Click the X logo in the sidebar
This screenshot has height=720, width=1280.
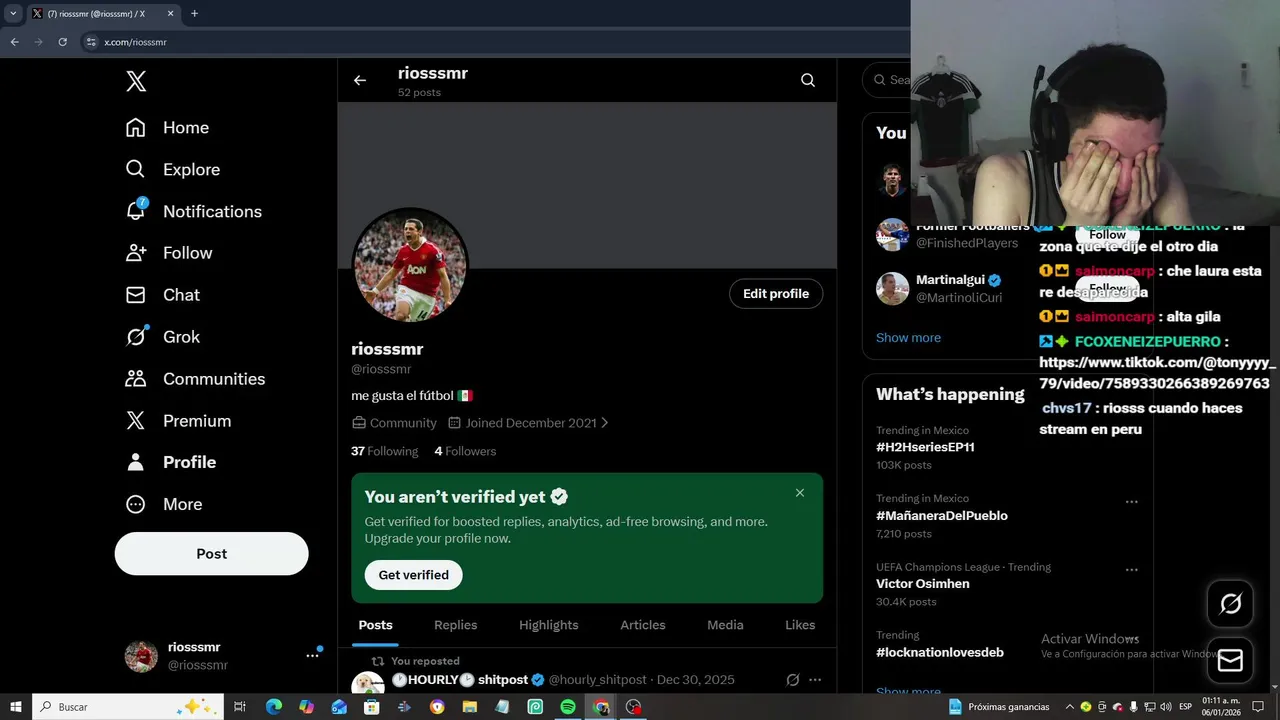click(136, 82)
